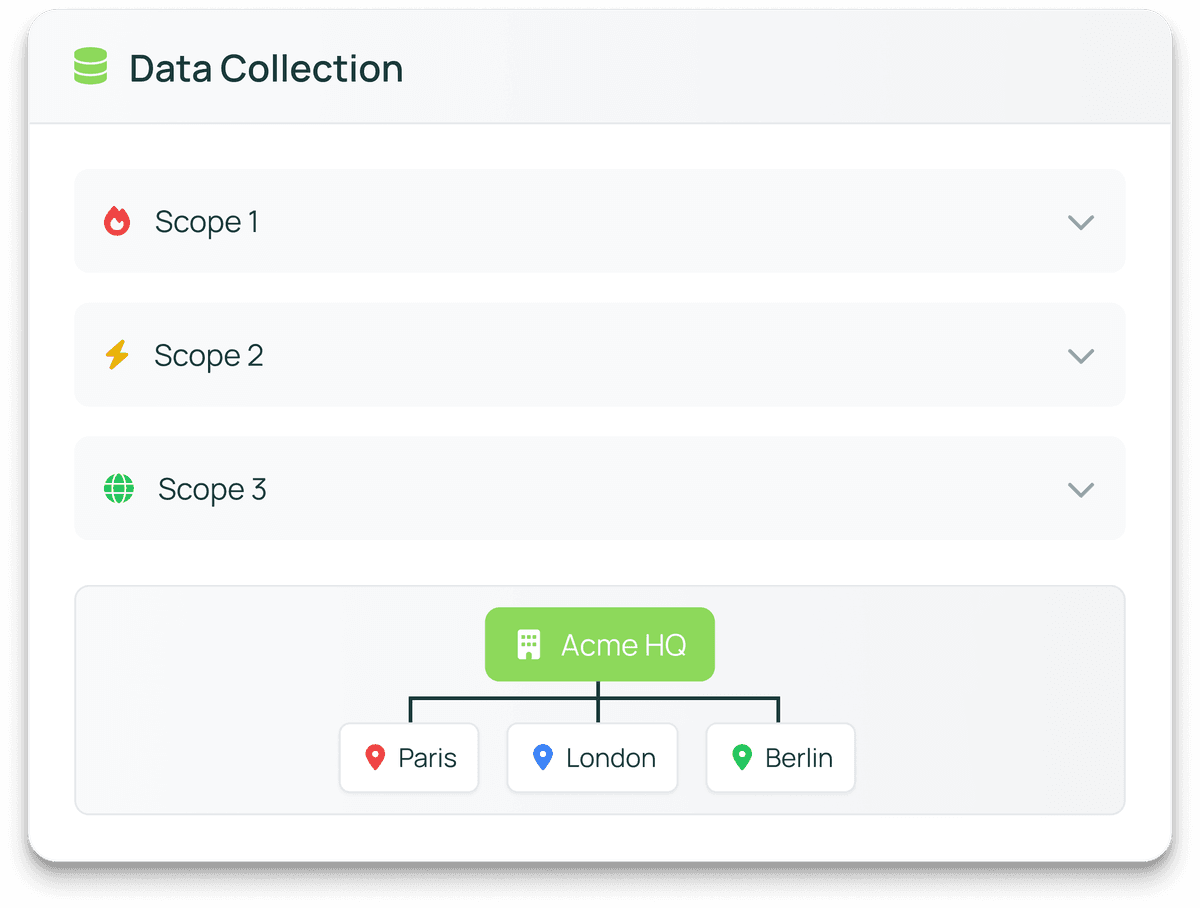Click the red flame icon for Scope 1
The width and height of the screenshot is (1200, 908).
click(x=117, y=221)
